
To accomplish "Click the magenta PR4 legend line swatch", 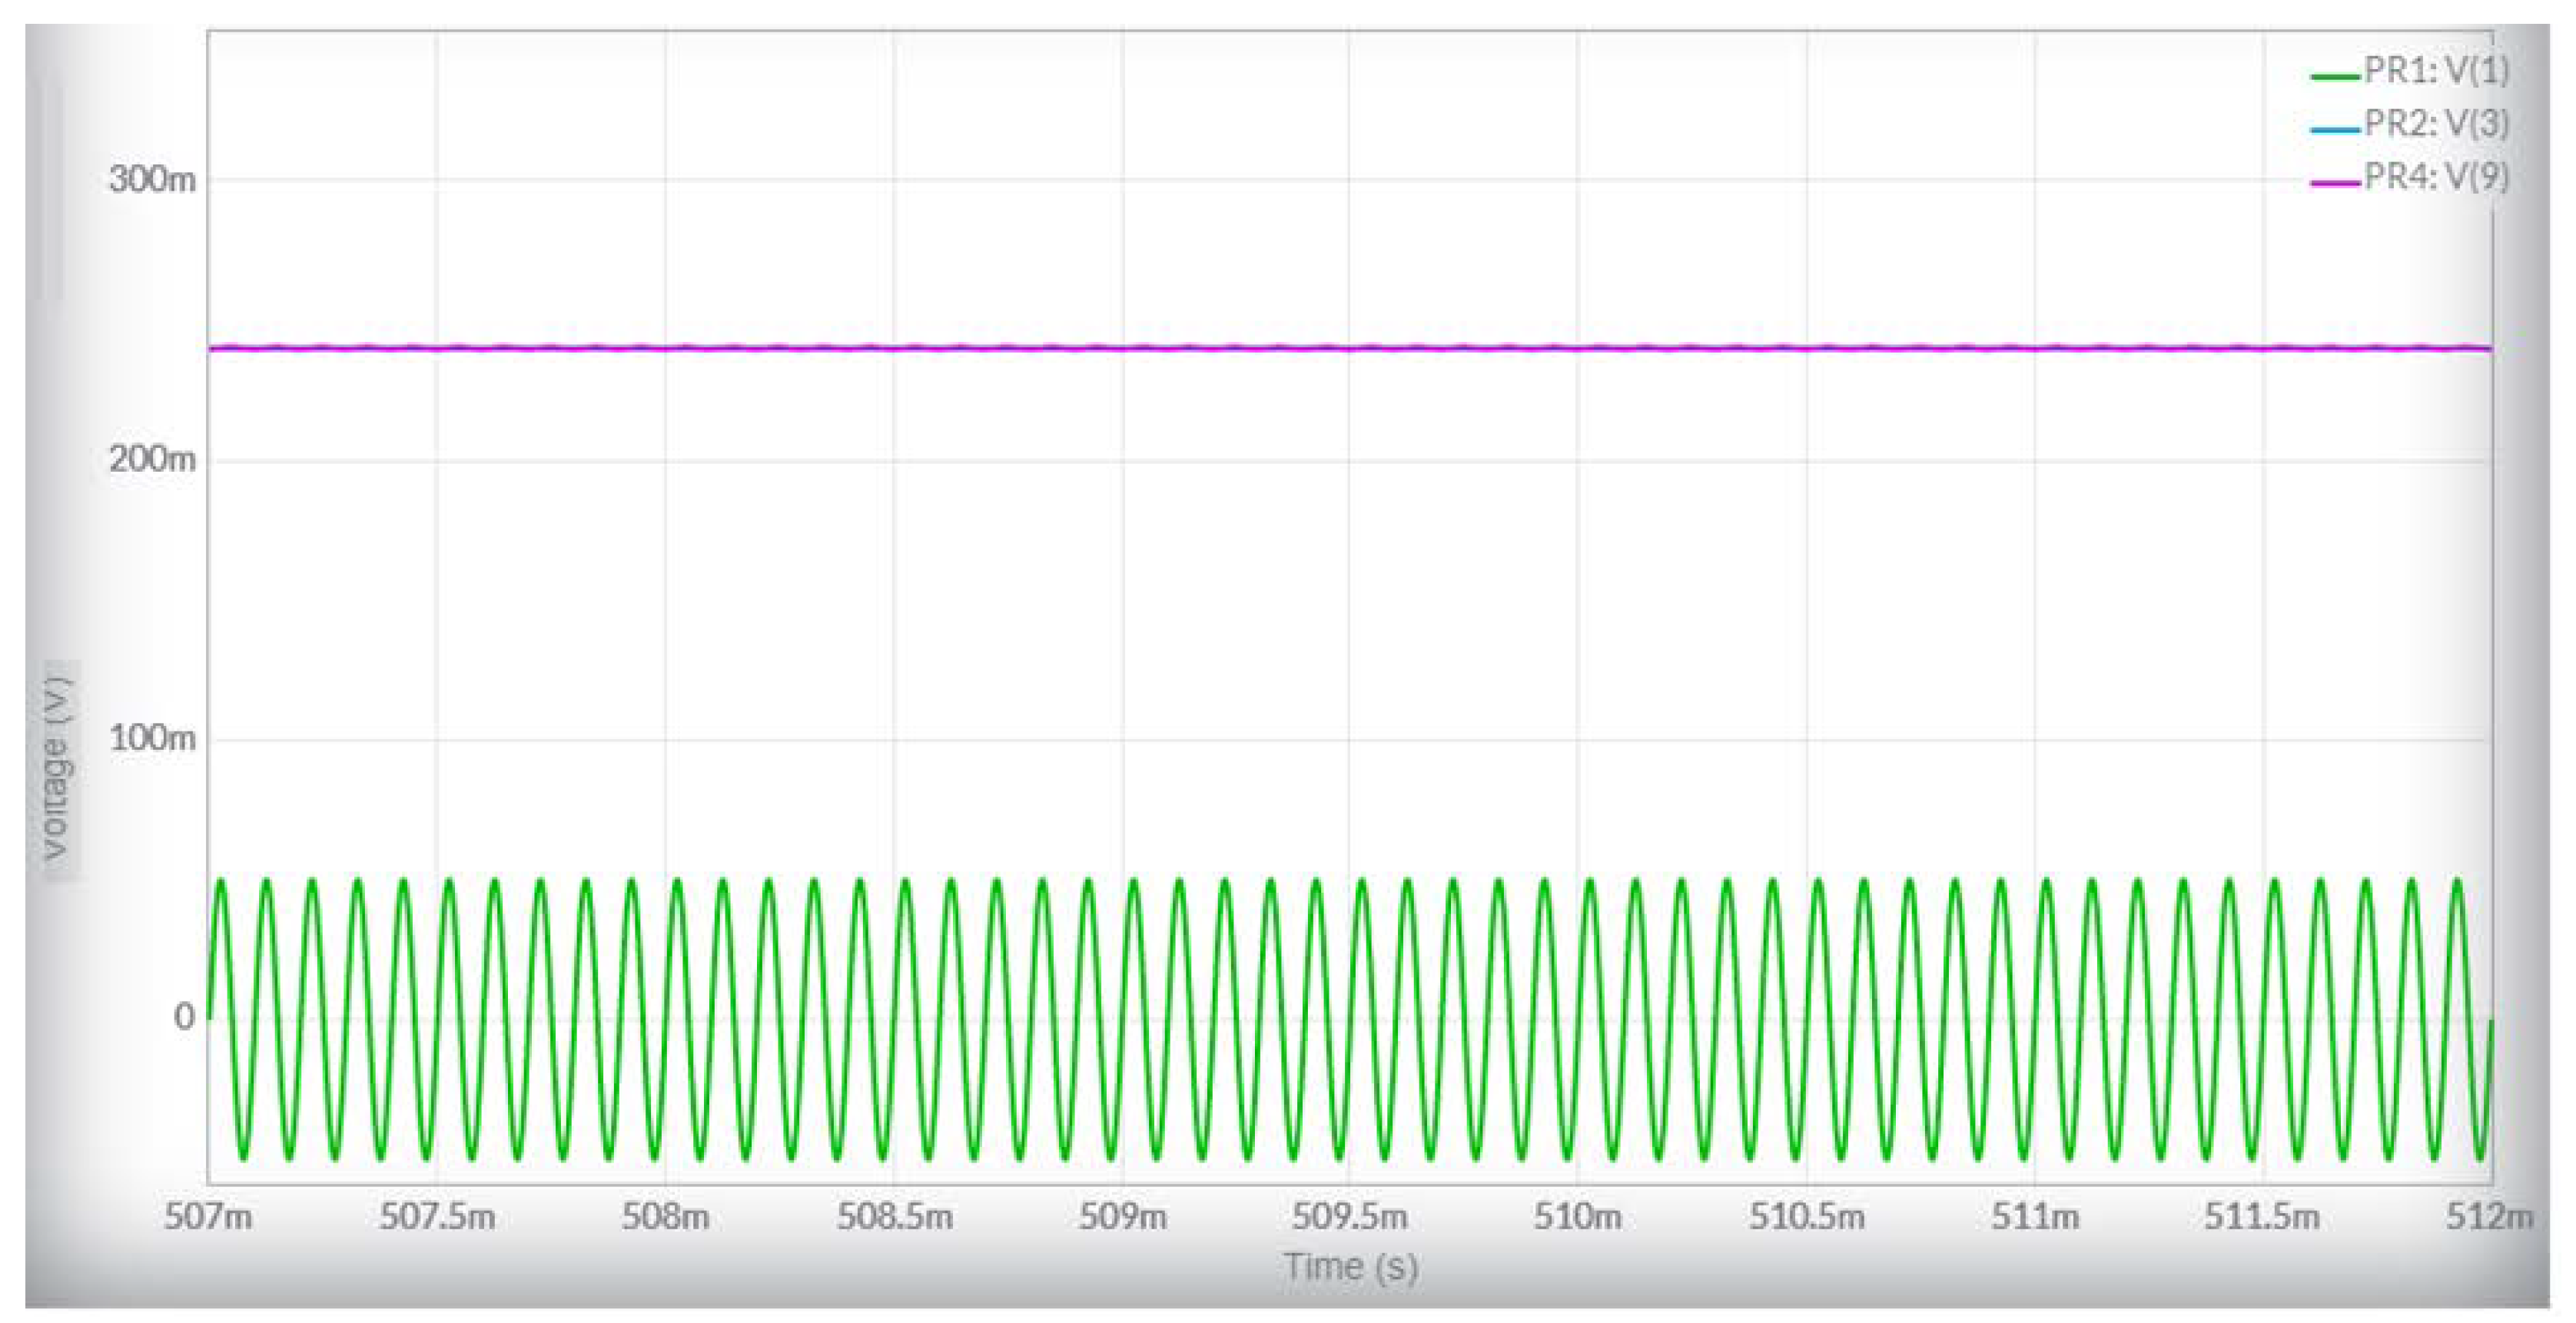I will point(2335,182).
